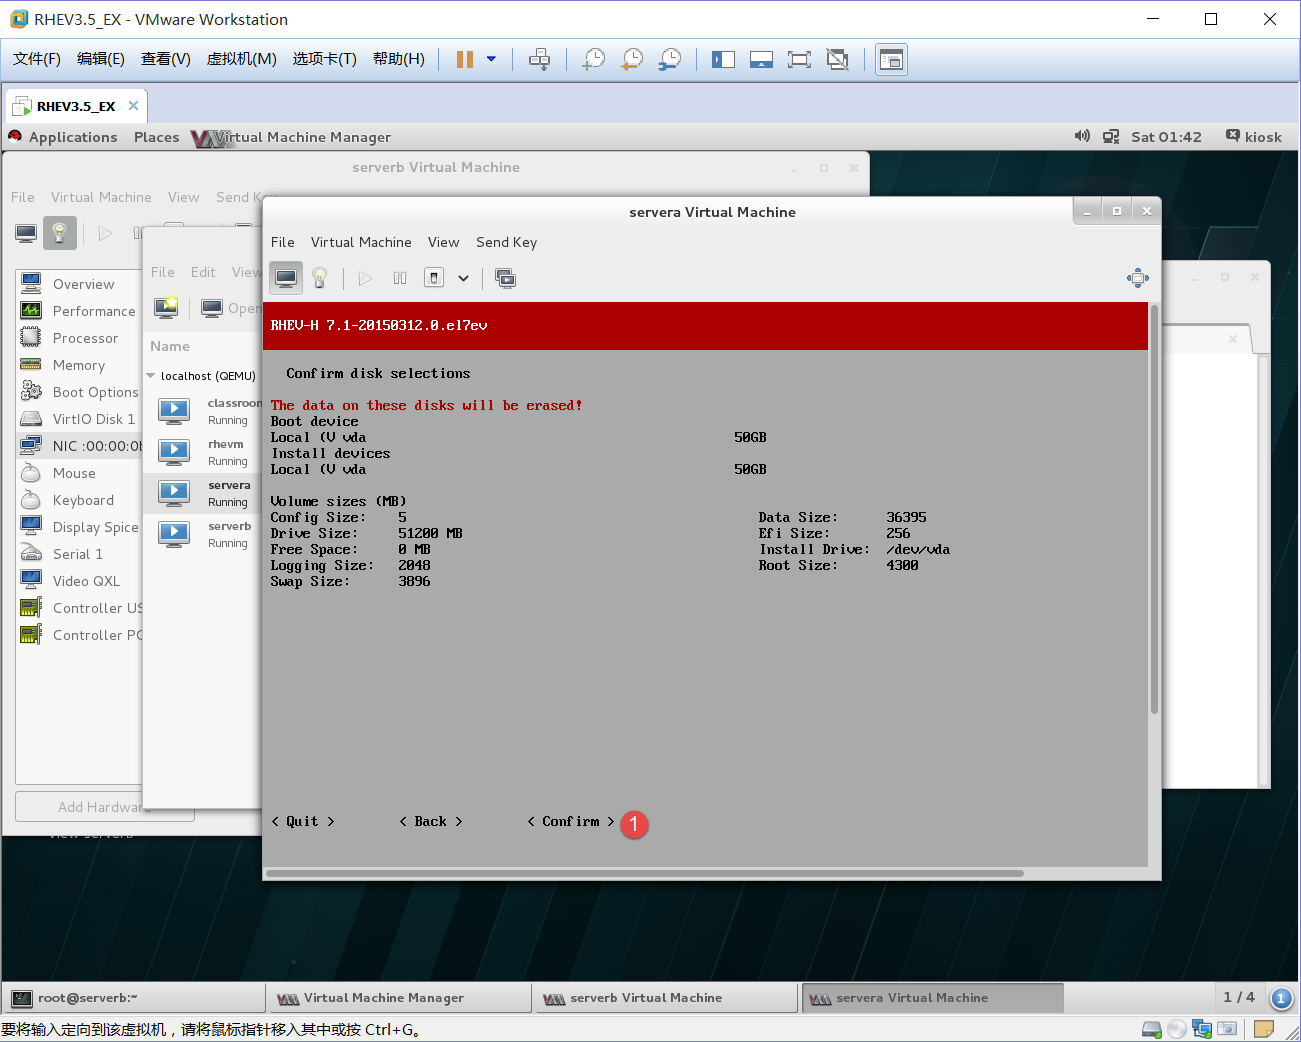Click the Name column header in Manager
The image size is (1301, 1042).
tap(170, 346)
